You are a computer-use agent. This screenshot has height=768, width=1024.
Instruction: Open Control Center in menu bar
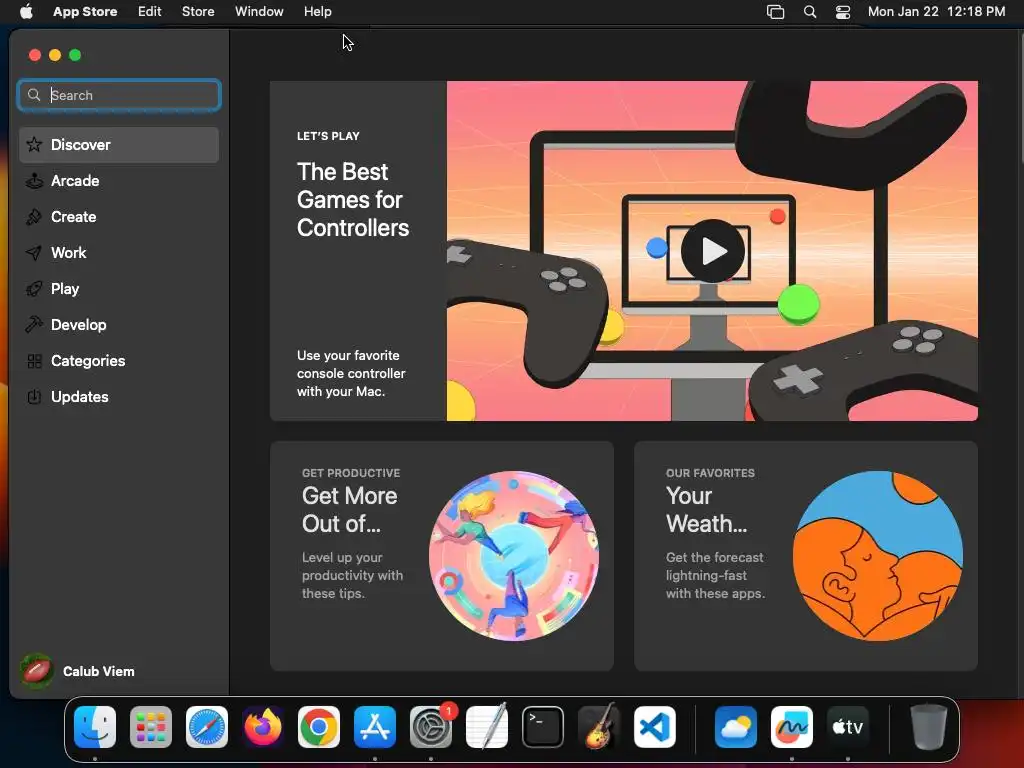843,12
